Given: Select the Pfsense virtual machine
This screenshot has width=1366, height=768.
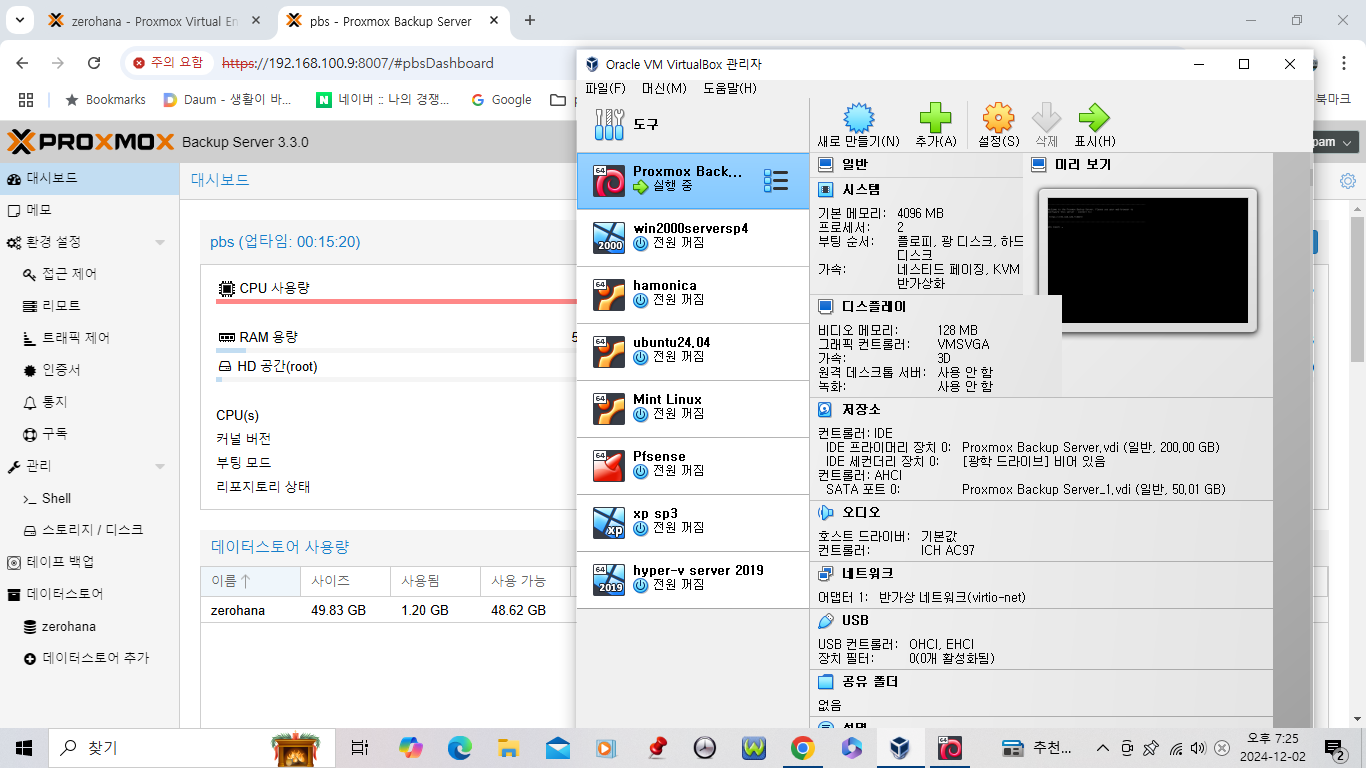Looking at the screenshot, I should click(693, 466).
